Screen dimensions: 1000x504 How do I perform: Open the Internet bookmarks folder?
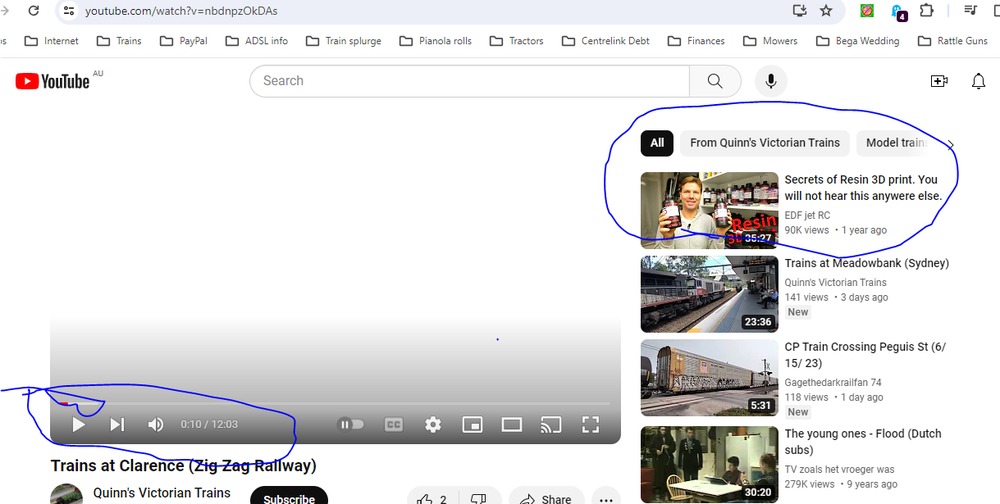(52, 41)
